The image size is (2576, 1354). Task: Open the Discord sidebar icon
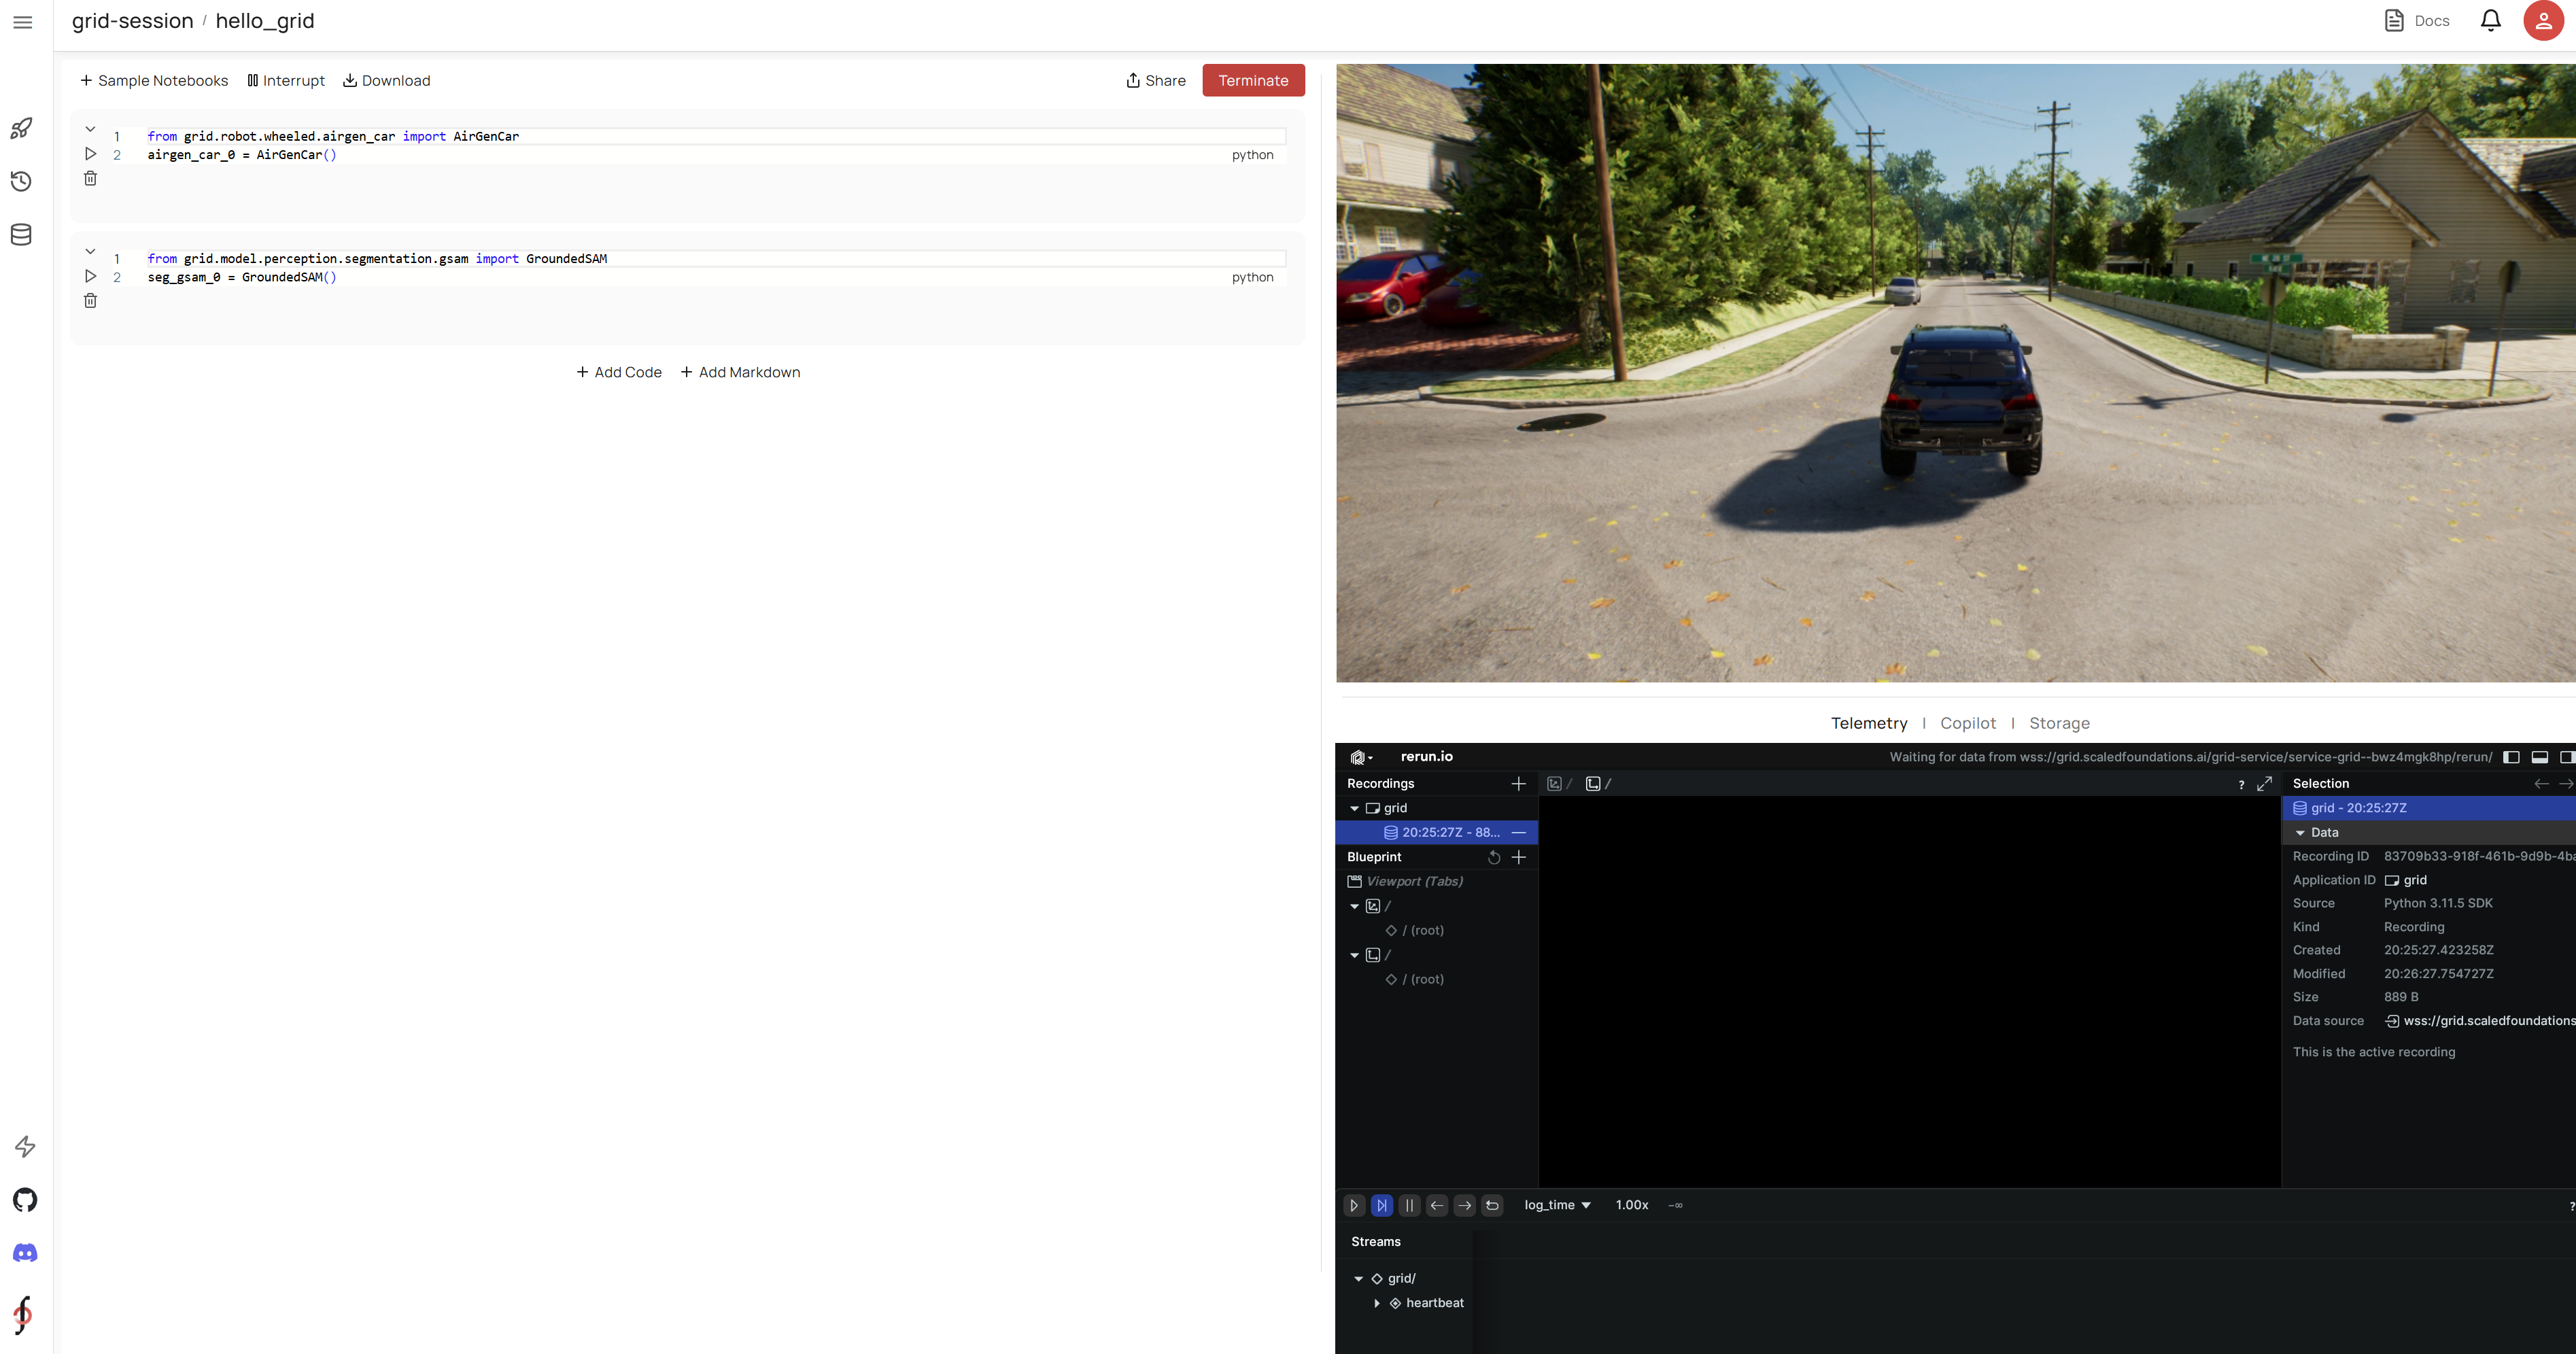click(x=25, y=1253)
